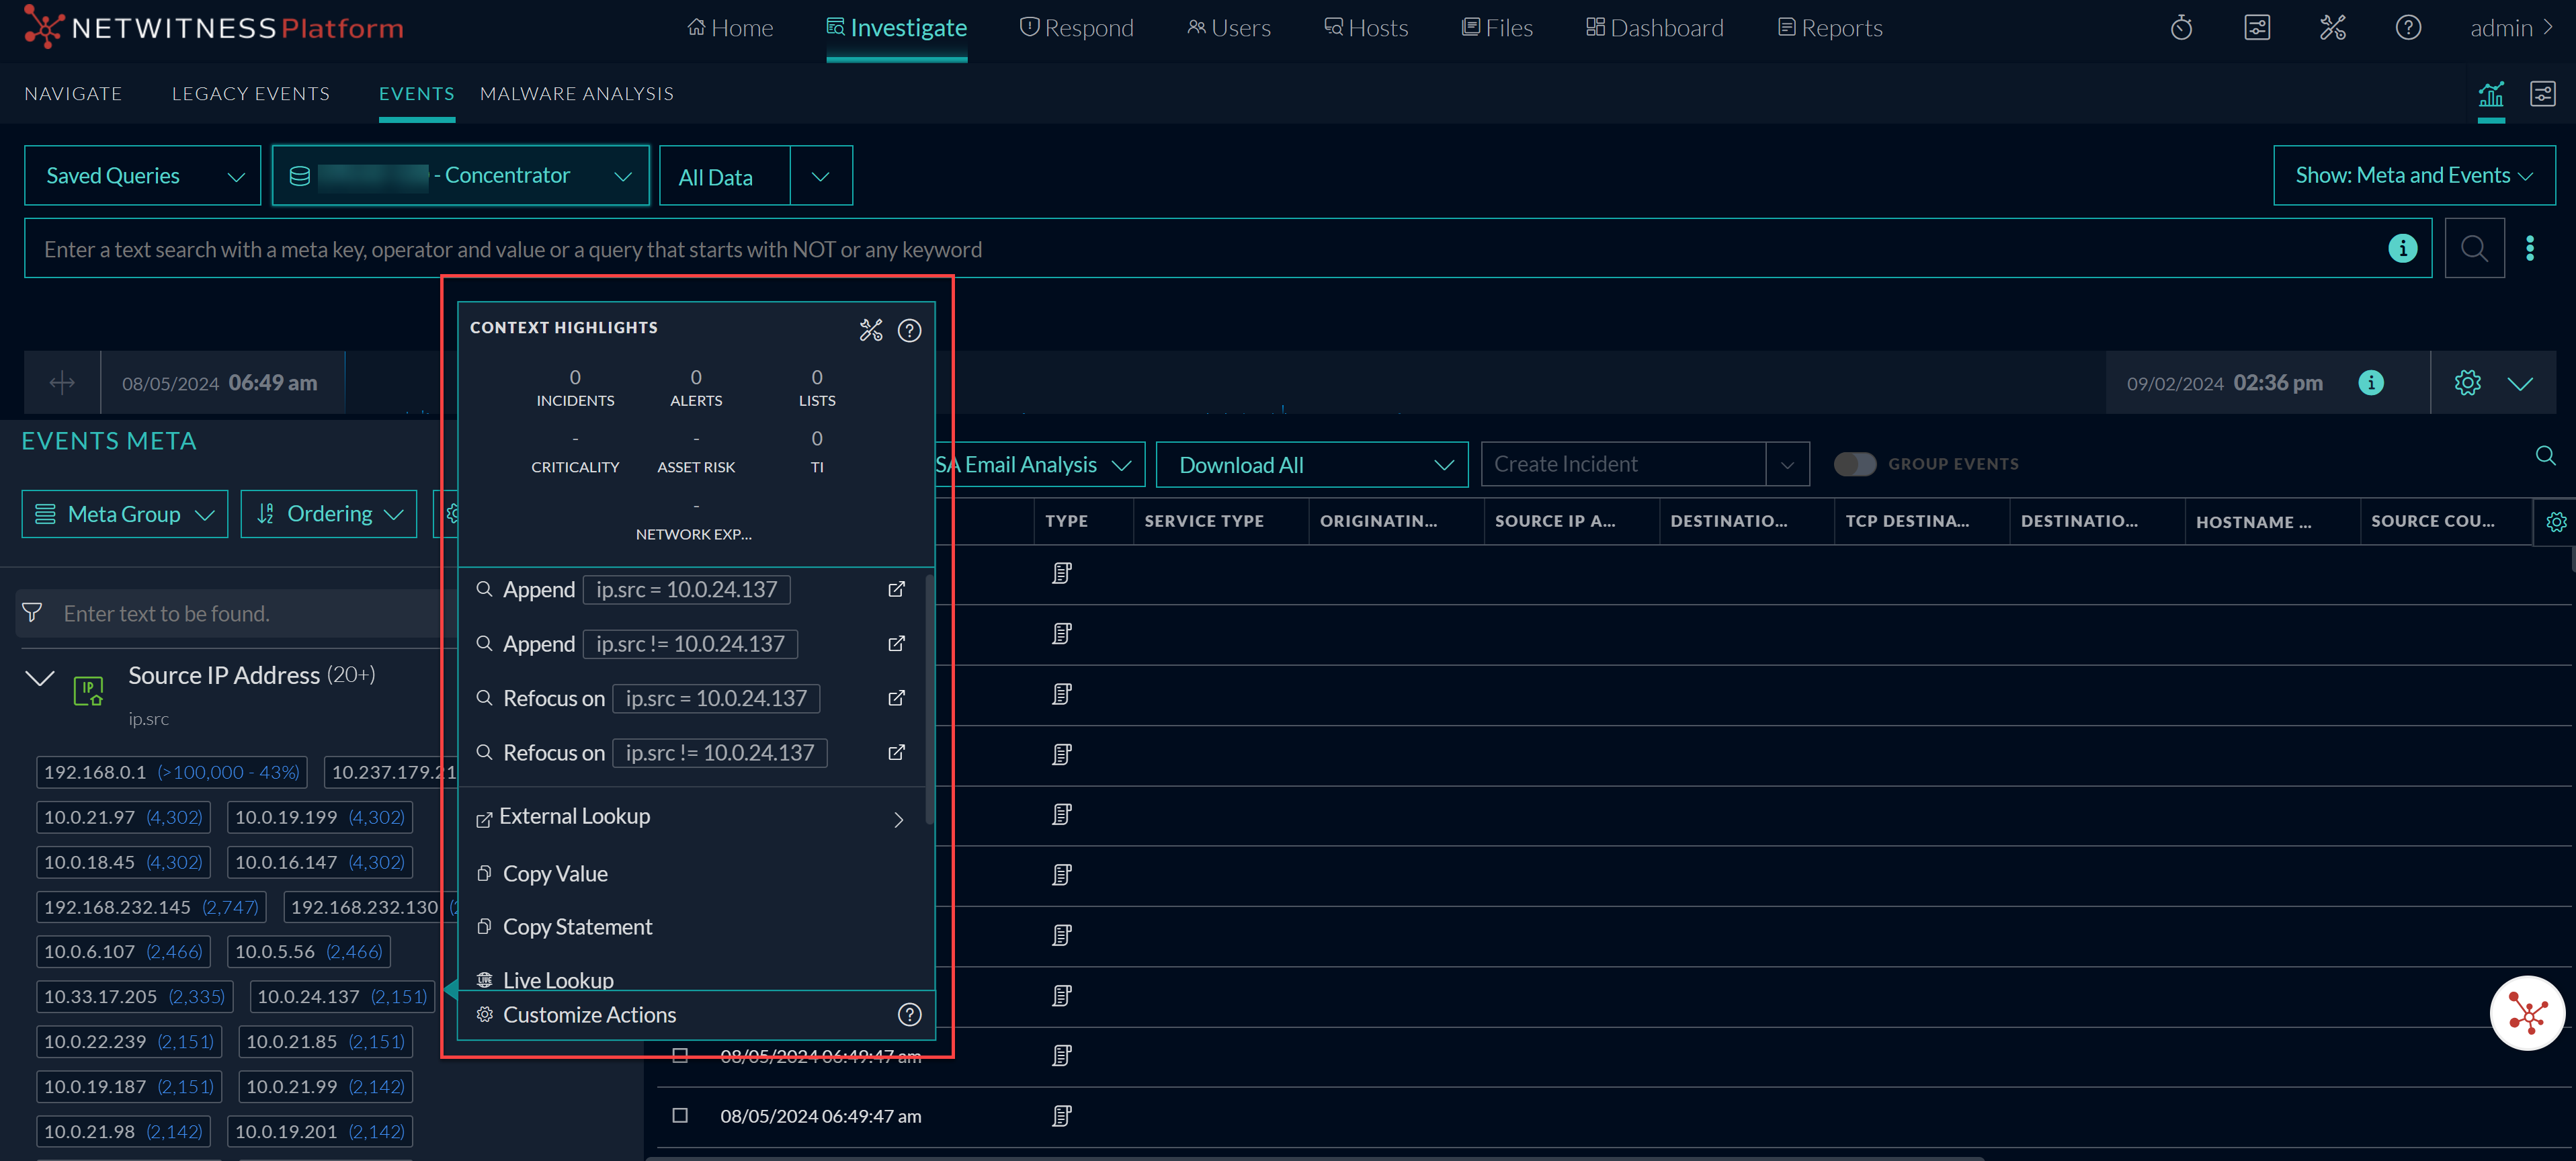This screenshot has width=2576, height=1161.
Task: Click the query bar info icon
Action: click(2402, 248)
